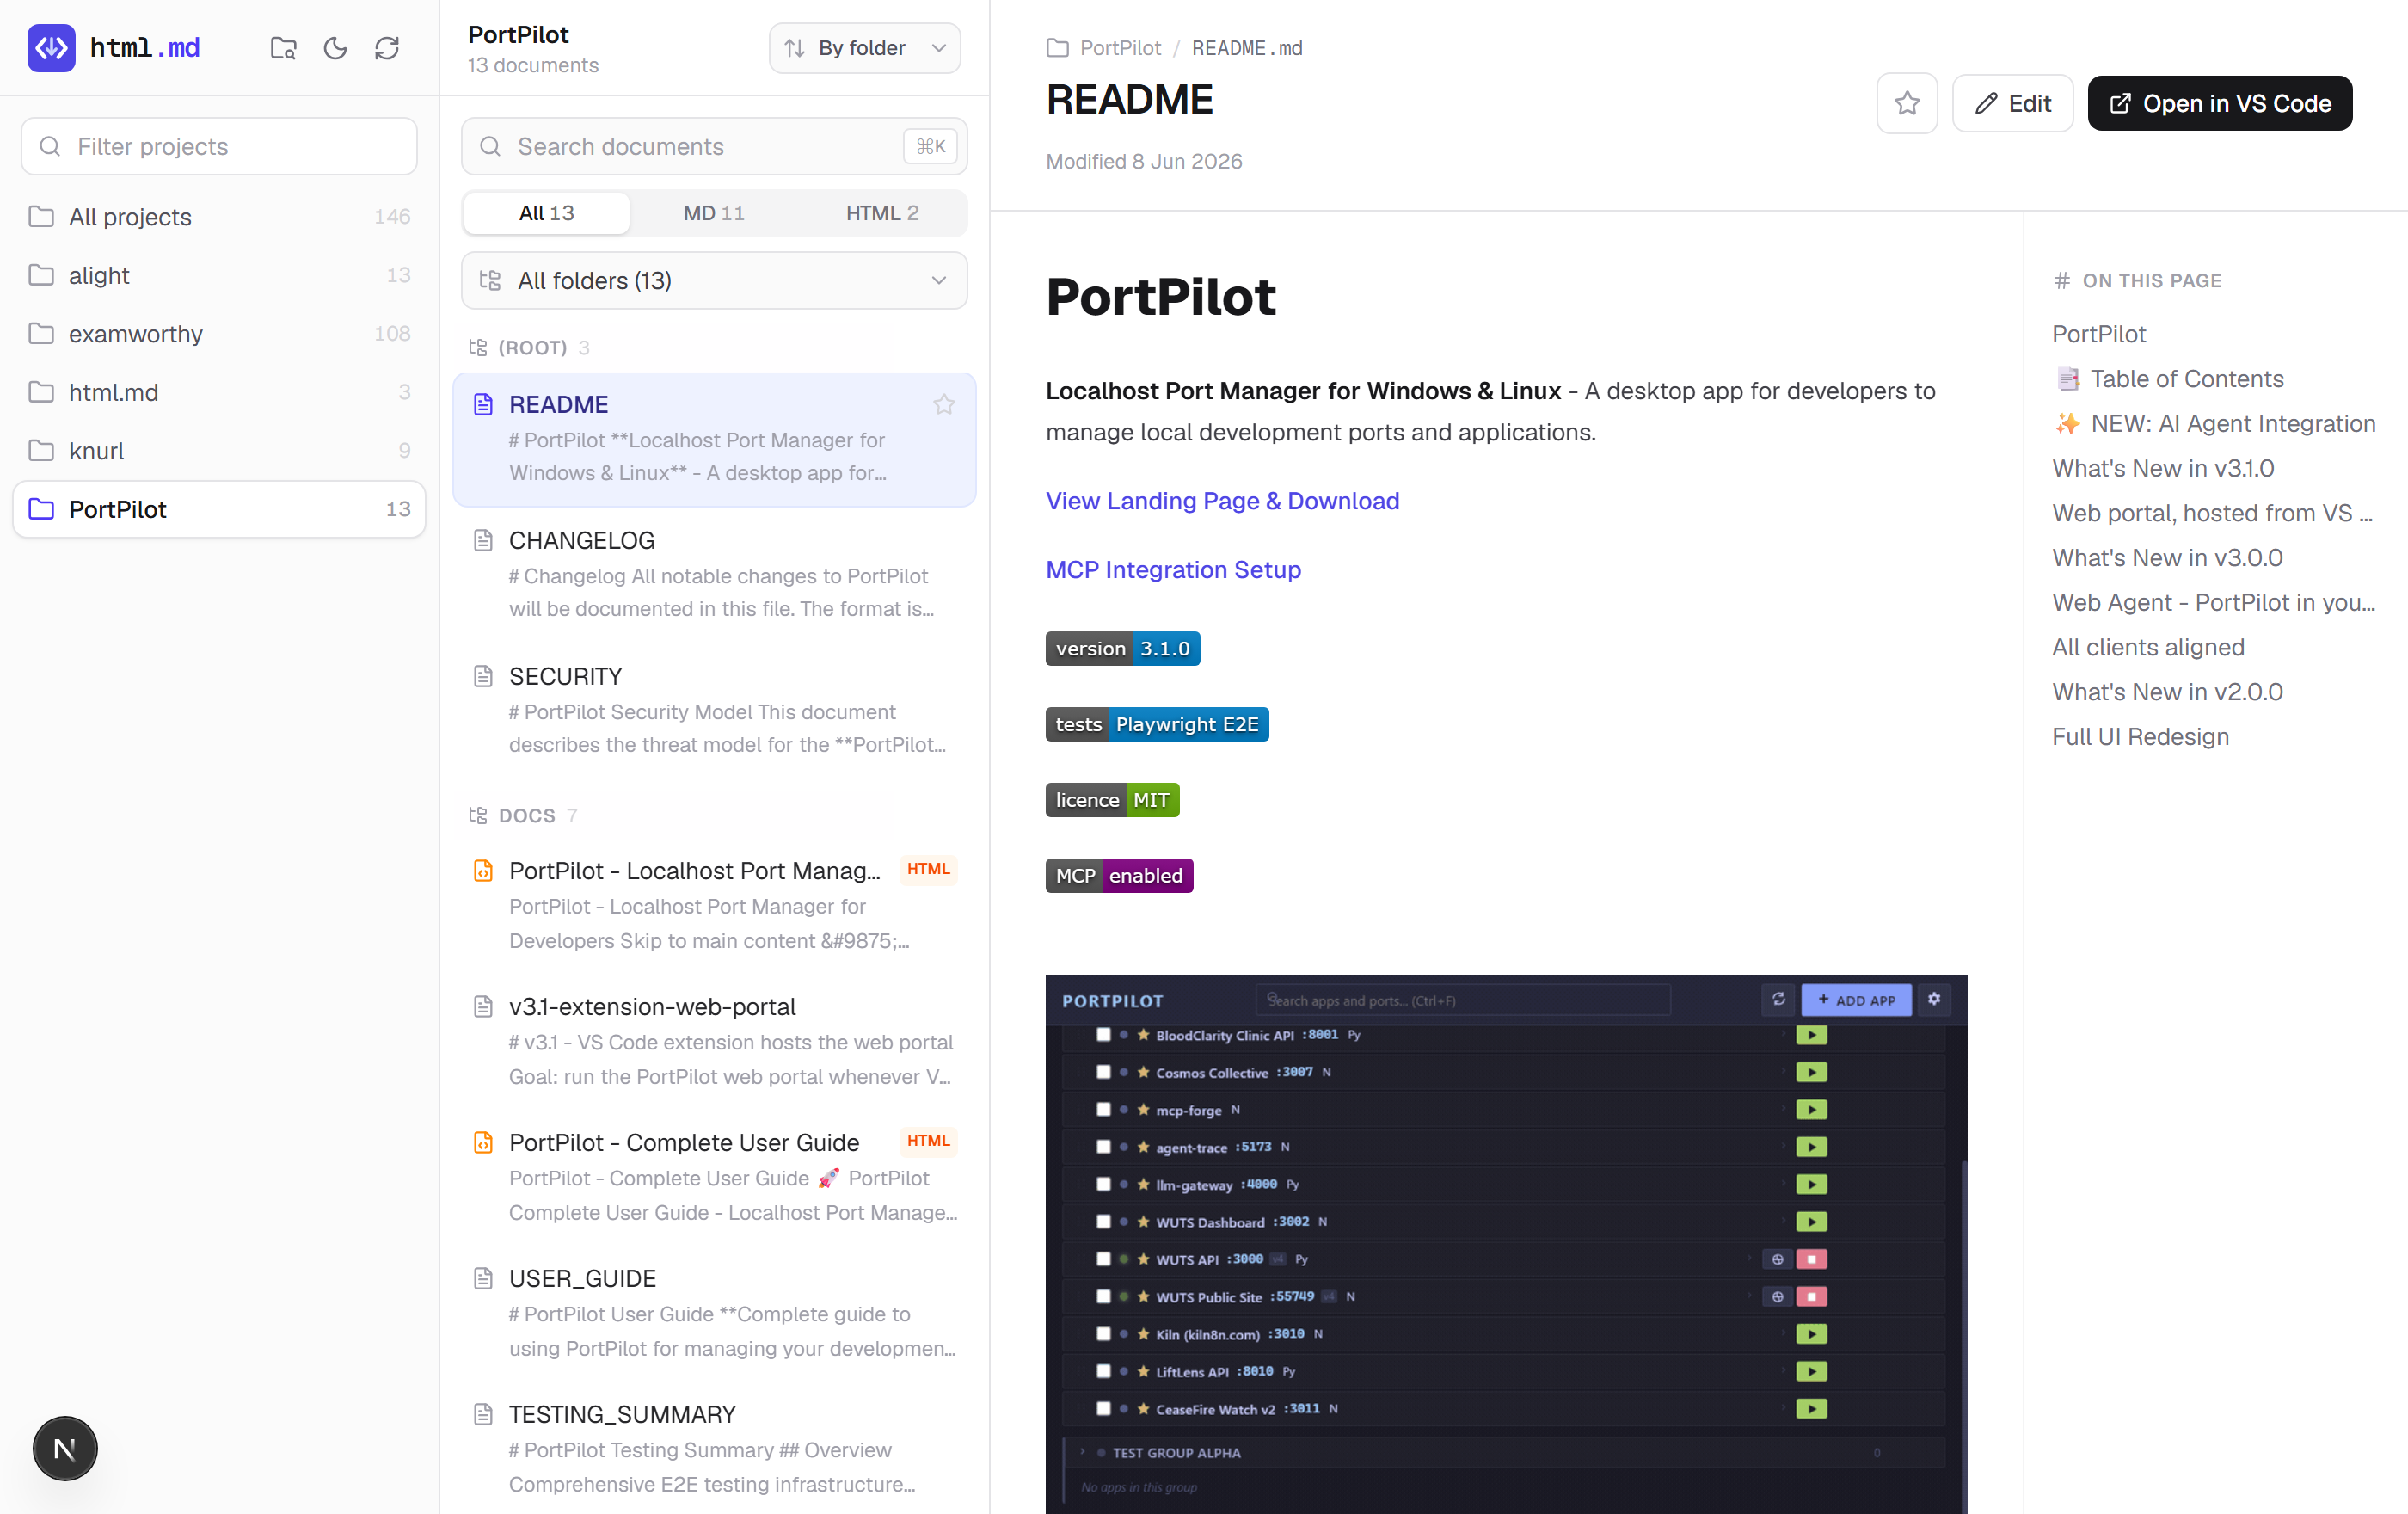Click the CHANGELOG file icon
Screen dimensions: 2408x1514
(x=483, y=541)
